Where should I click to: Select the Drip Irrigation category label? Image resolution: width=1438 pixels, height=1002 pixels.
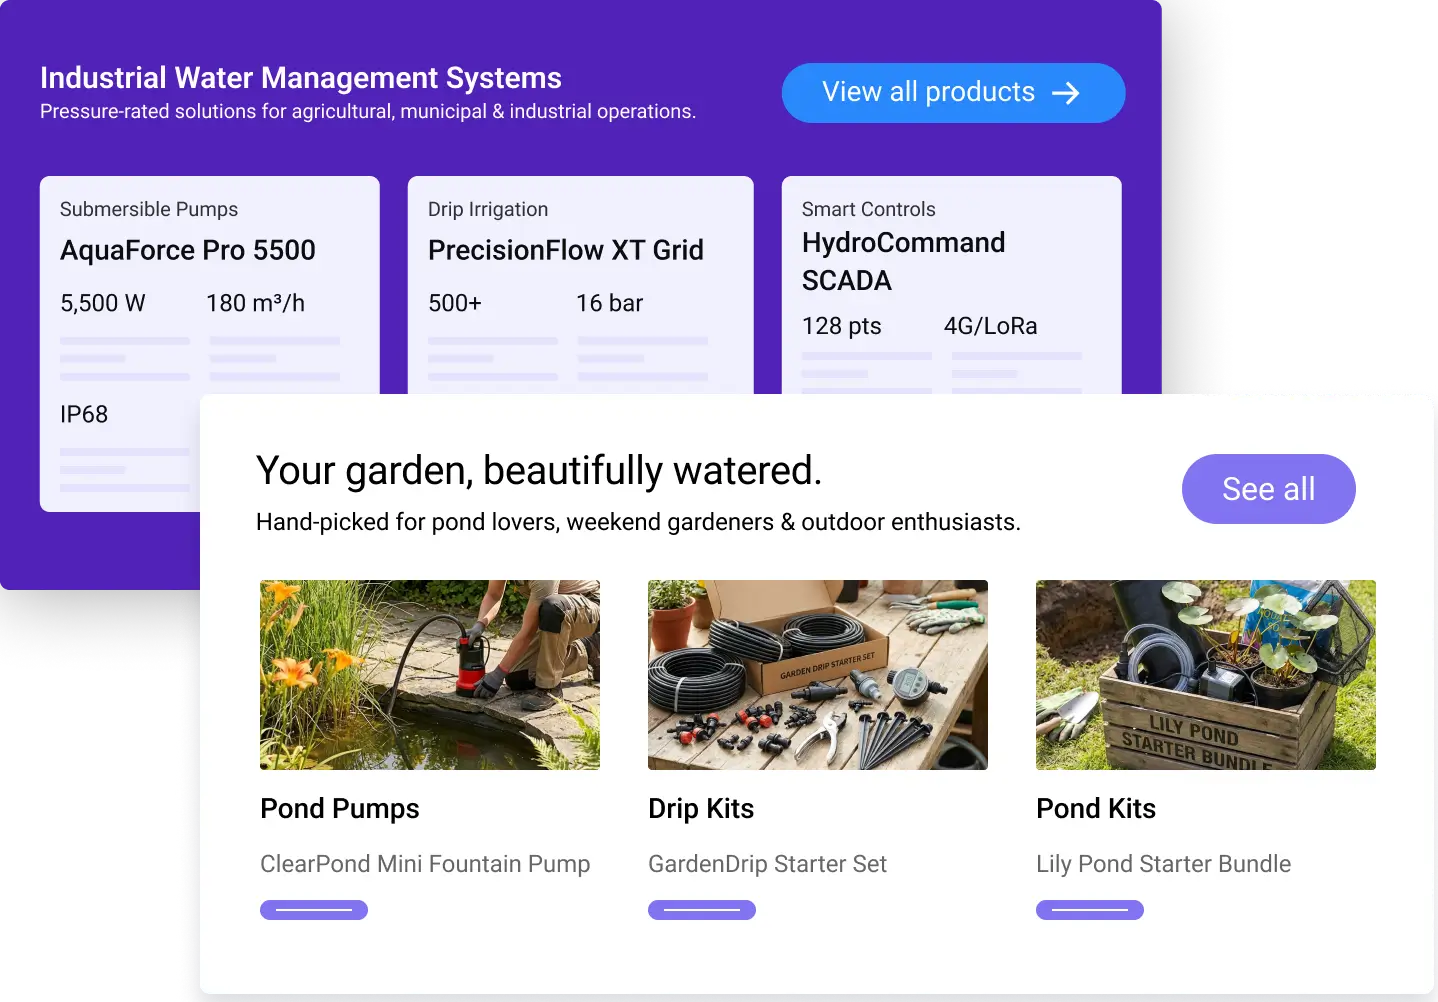click(x=488, y=209)
